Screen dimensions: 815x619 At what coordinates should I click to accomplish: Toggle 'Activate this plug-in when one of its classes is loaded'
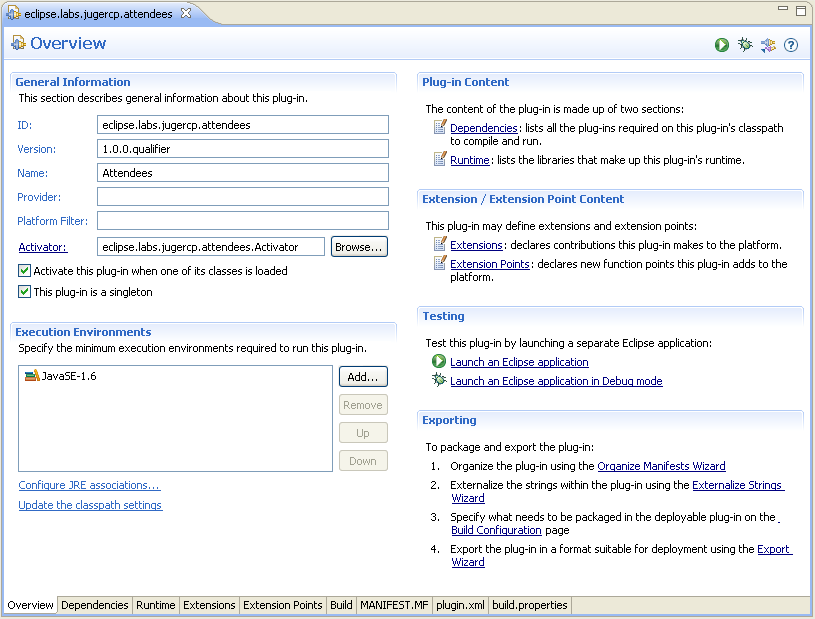(x=24, y=270)
